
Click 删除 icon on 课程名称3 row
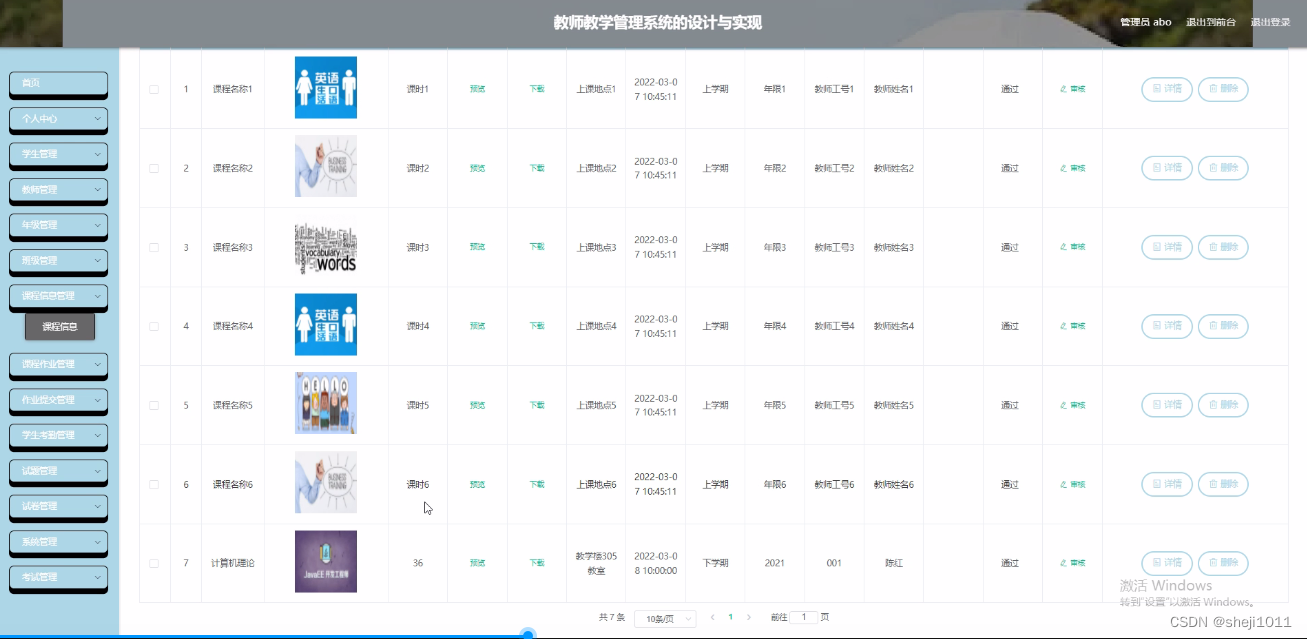(x=1223, y=247)
